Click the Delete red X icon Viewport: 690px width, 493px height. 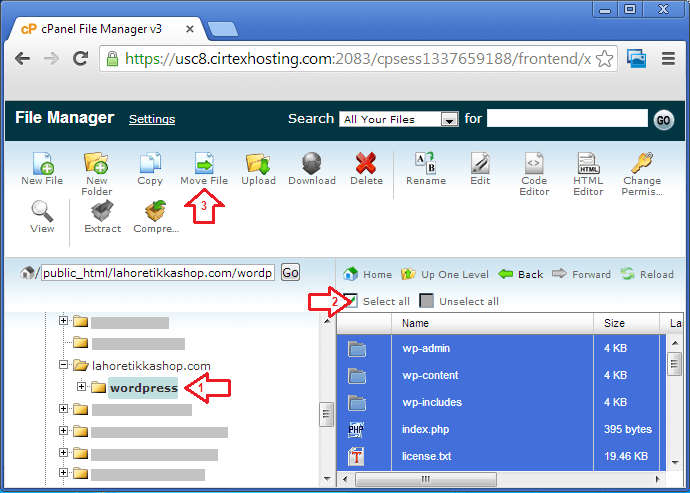[x=366, y=163]
